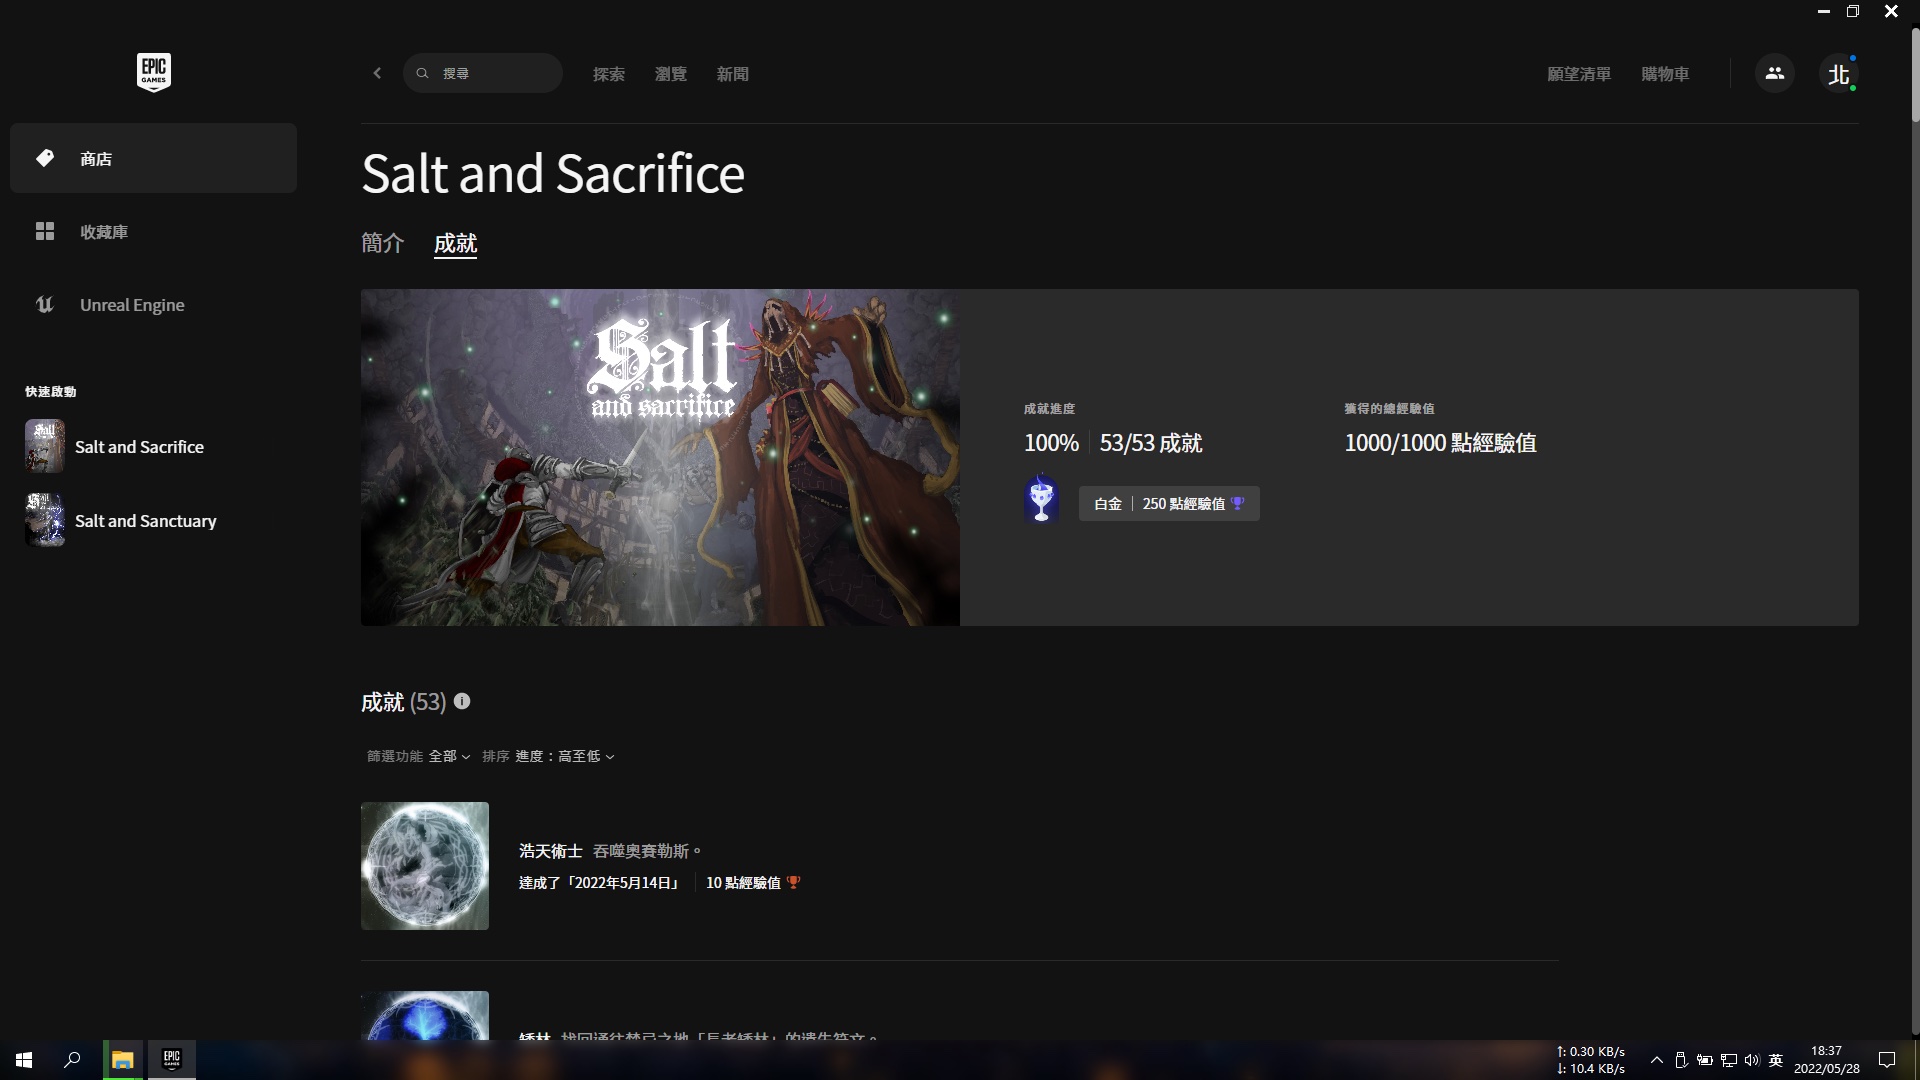Launch Salt and Sanctuary from quick launch
1920x1080 pixels.
click(x=145, y=521)
